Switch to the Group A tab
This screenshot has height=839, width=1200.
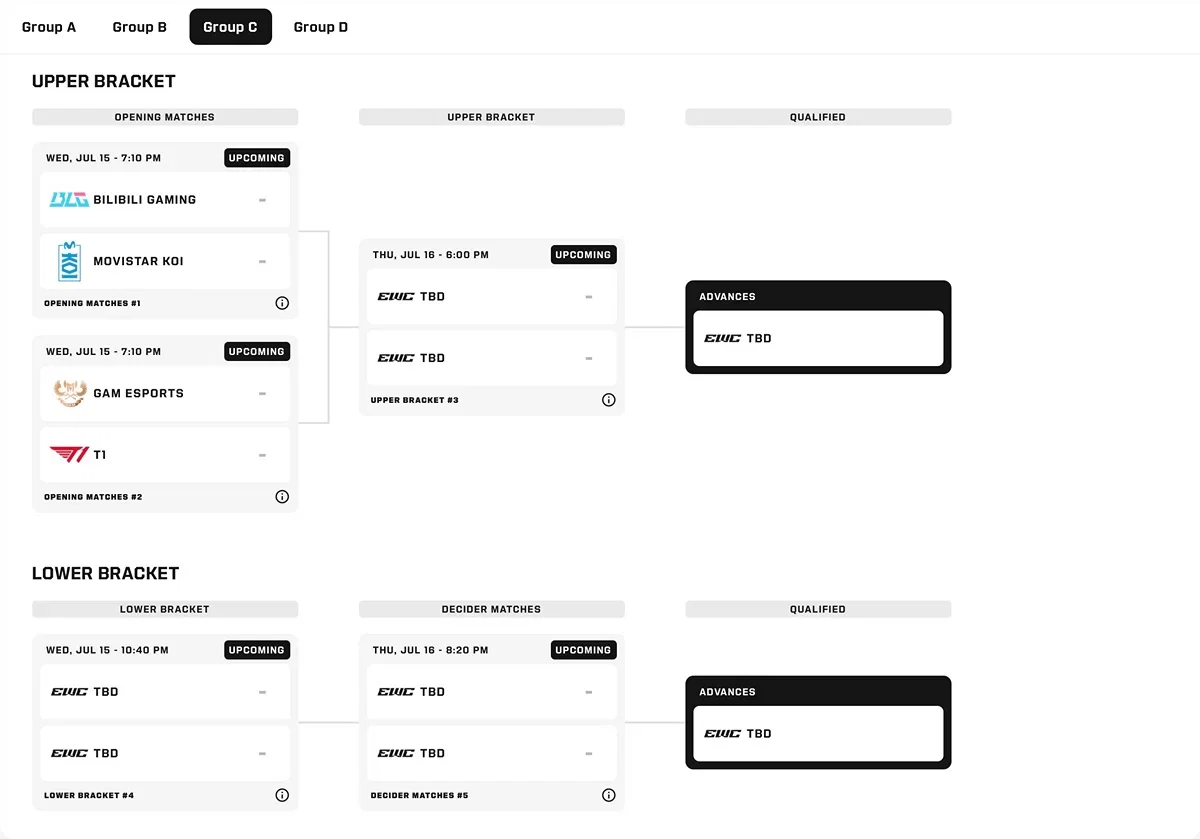tap(49, 27)
